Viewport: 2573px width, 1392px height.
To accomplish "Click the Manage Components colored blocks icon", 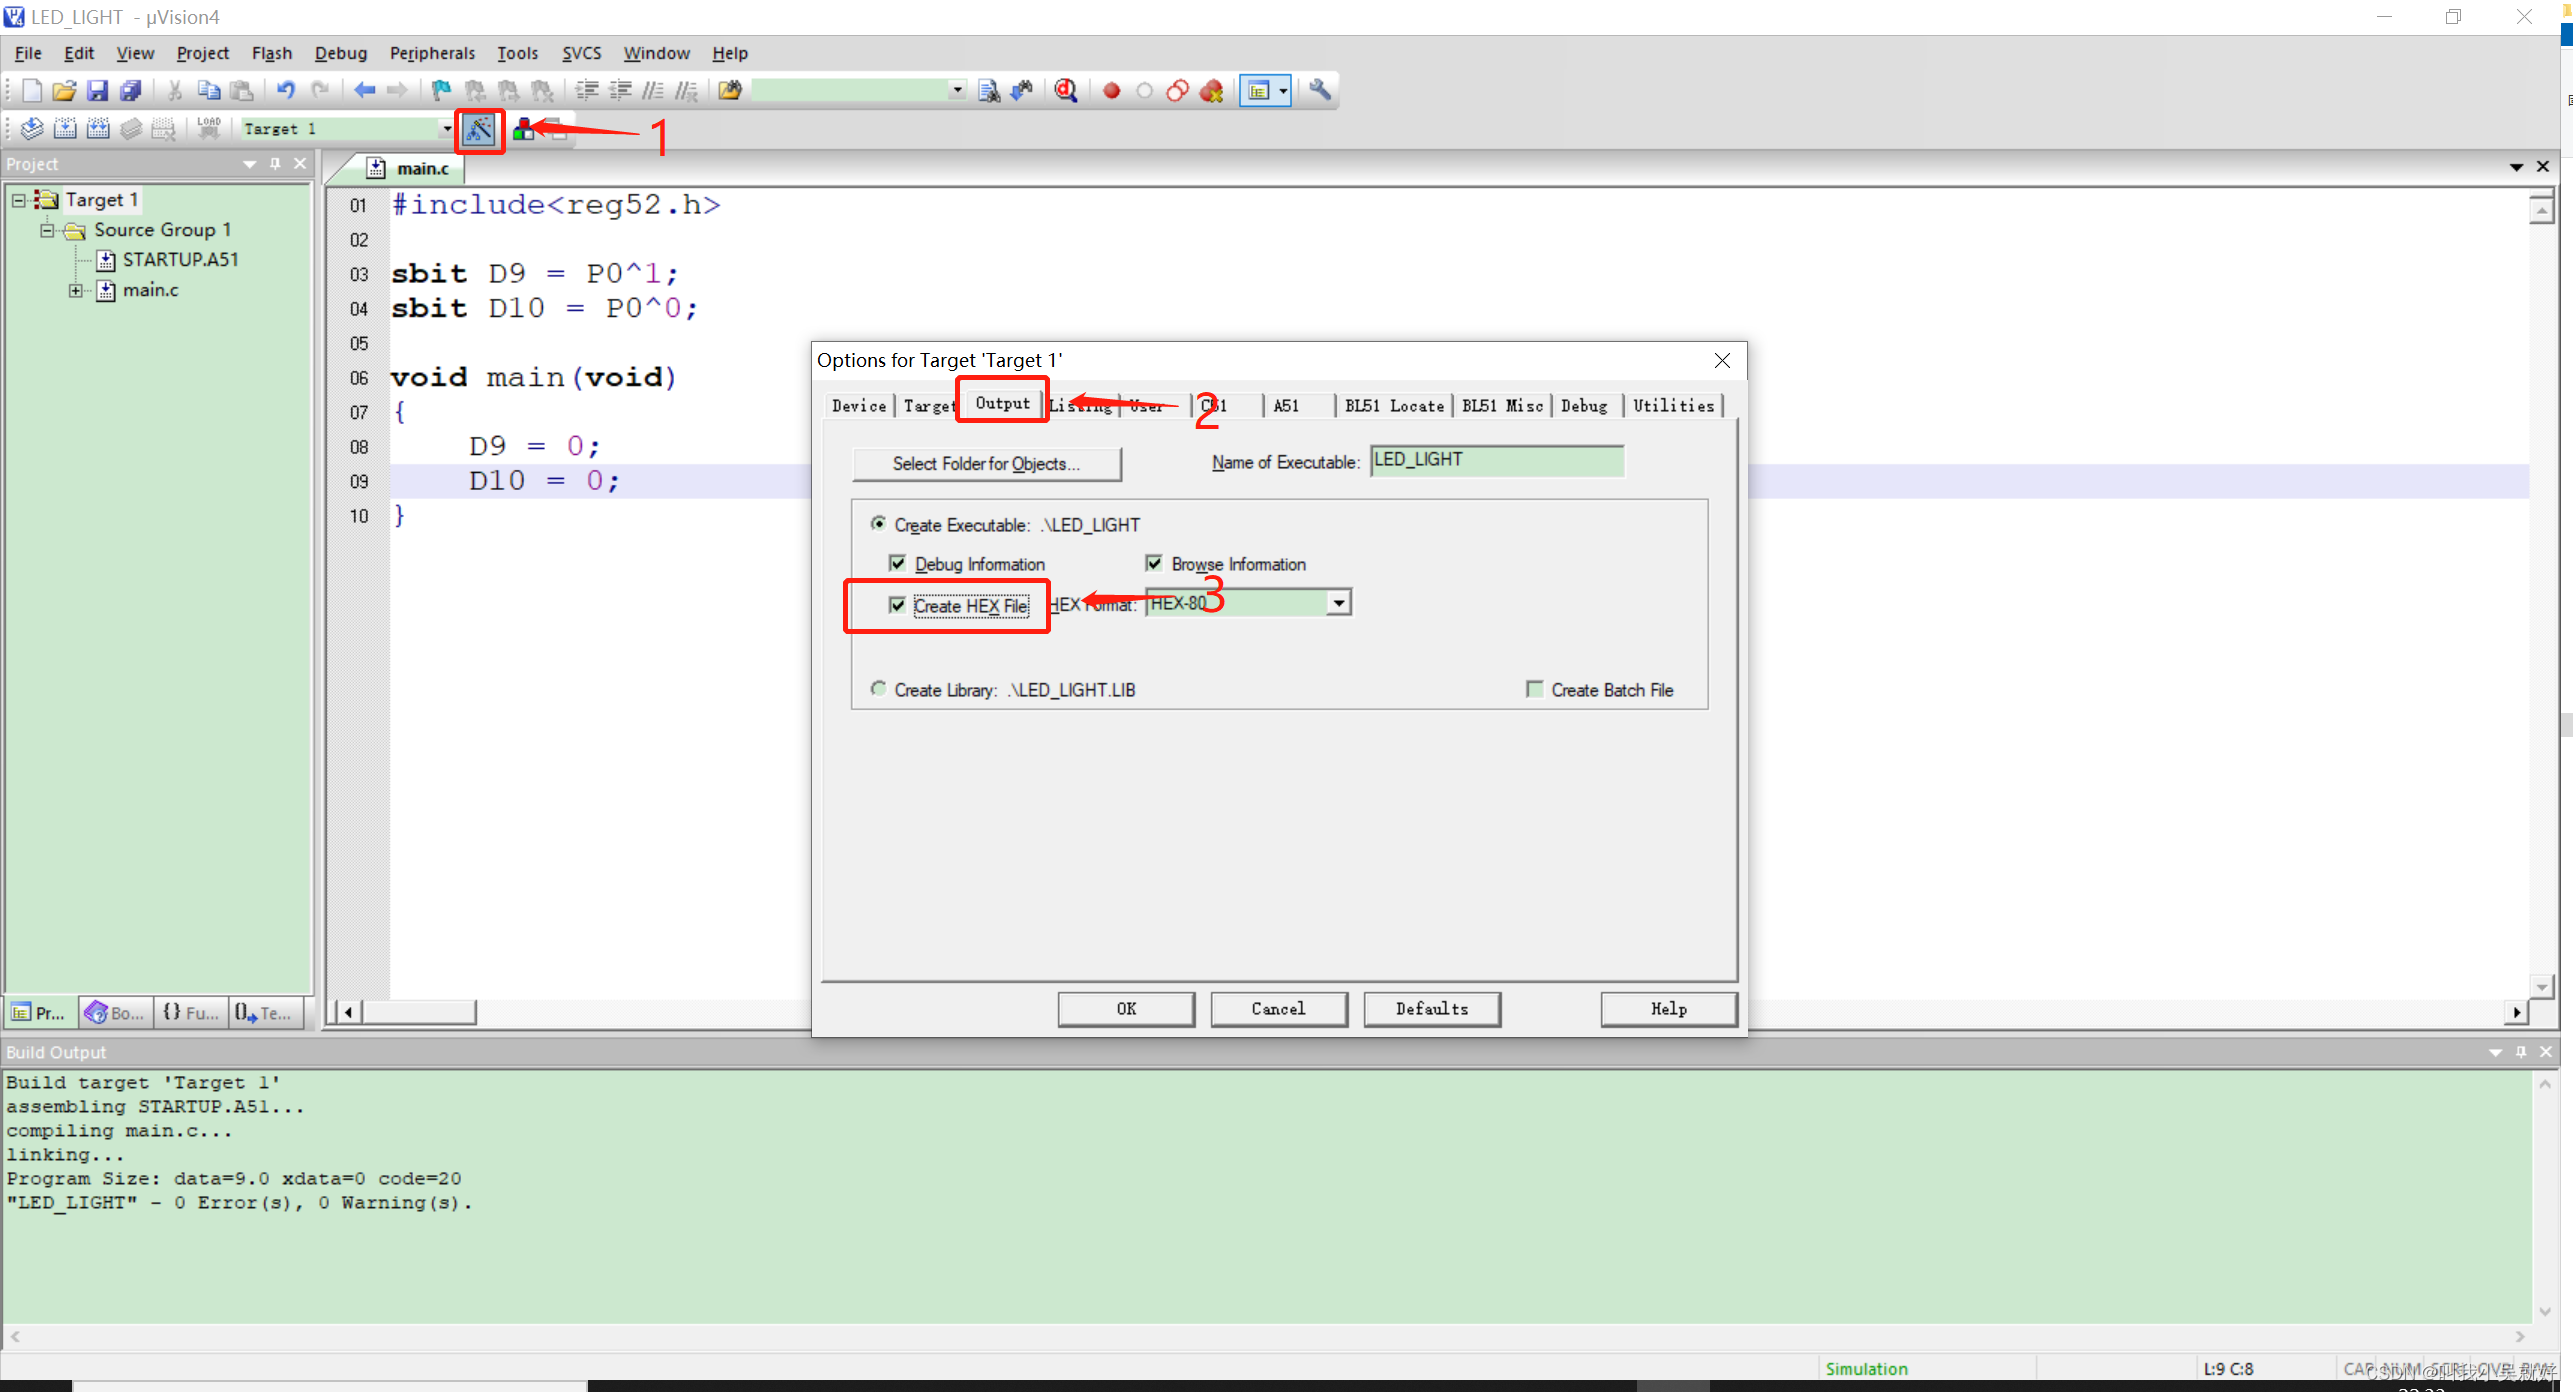I will [523, 129].
